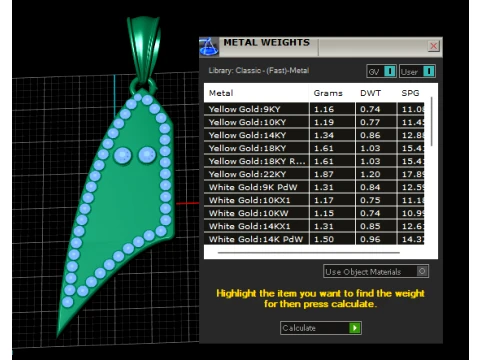Click the horizontal scrollbar of metal list
This screenshot has width=480, height=360.
coord(309,253)
